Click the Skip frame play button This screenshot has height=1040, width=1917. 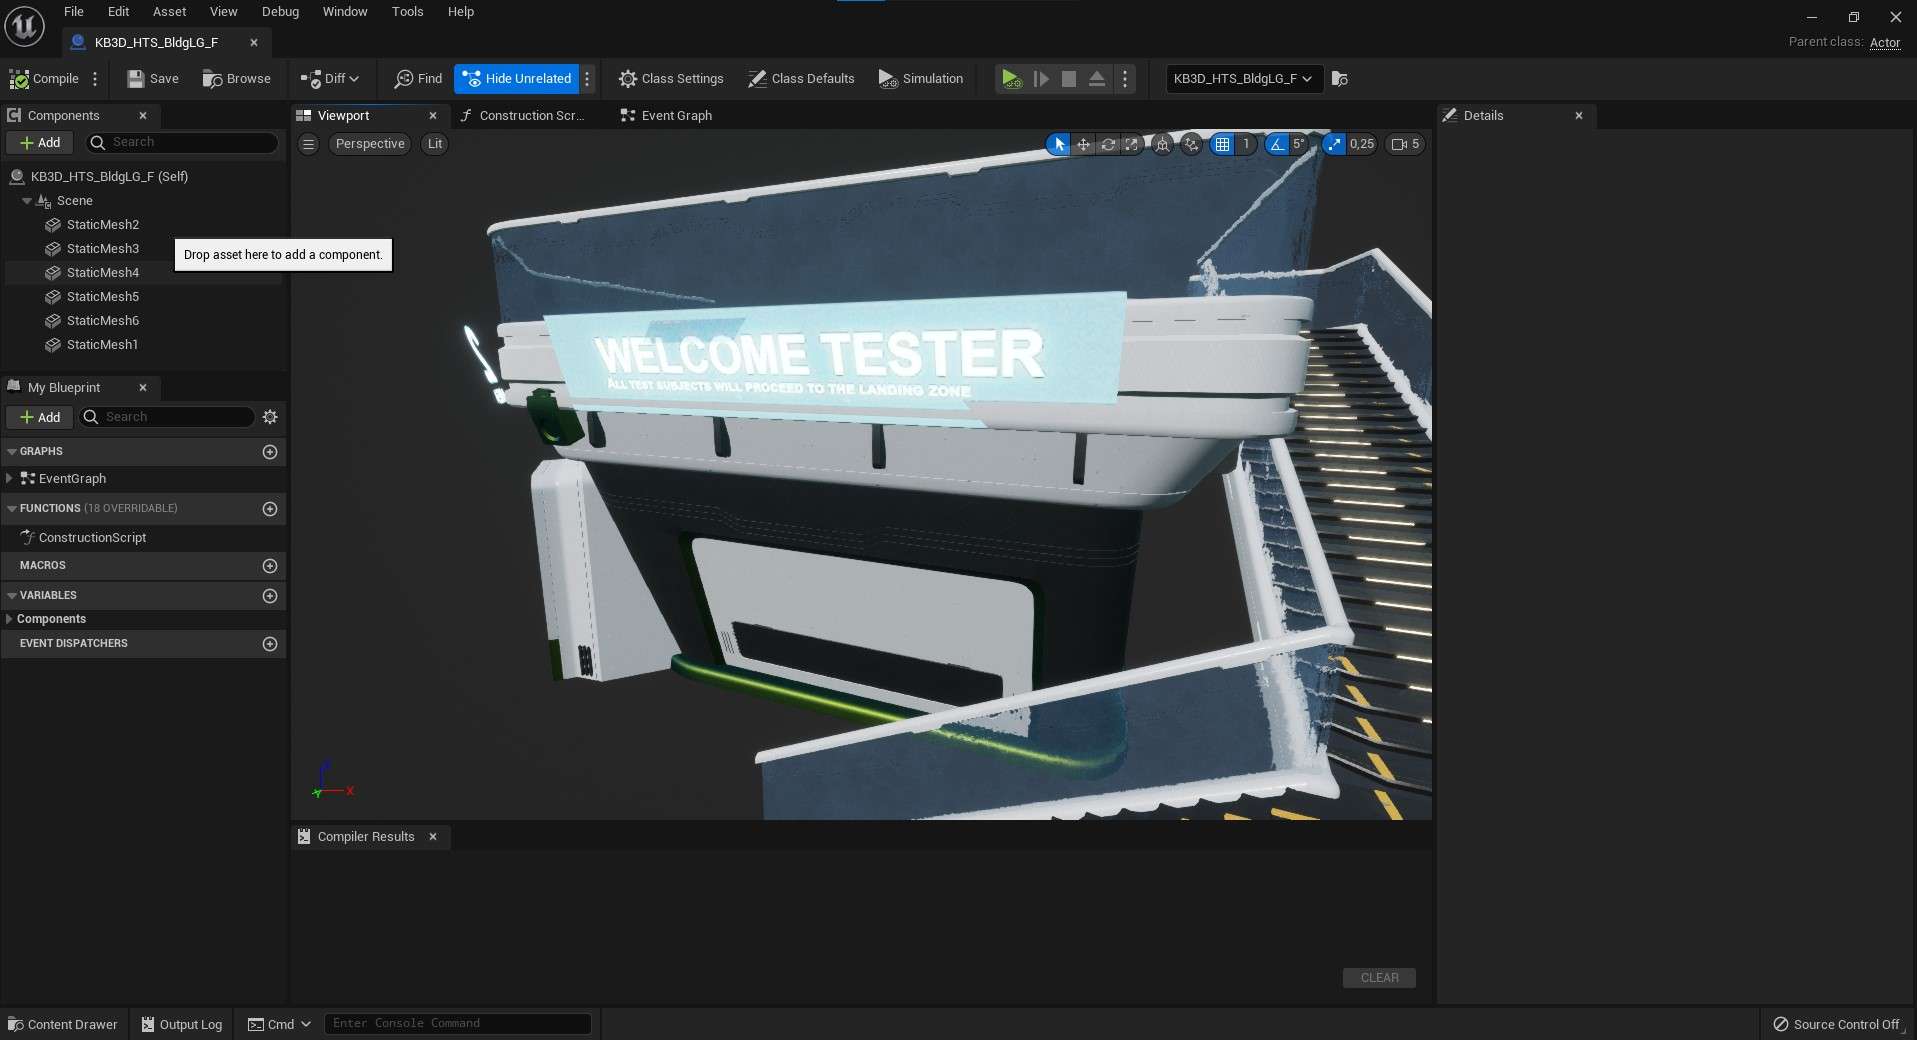coord(1040,79)
